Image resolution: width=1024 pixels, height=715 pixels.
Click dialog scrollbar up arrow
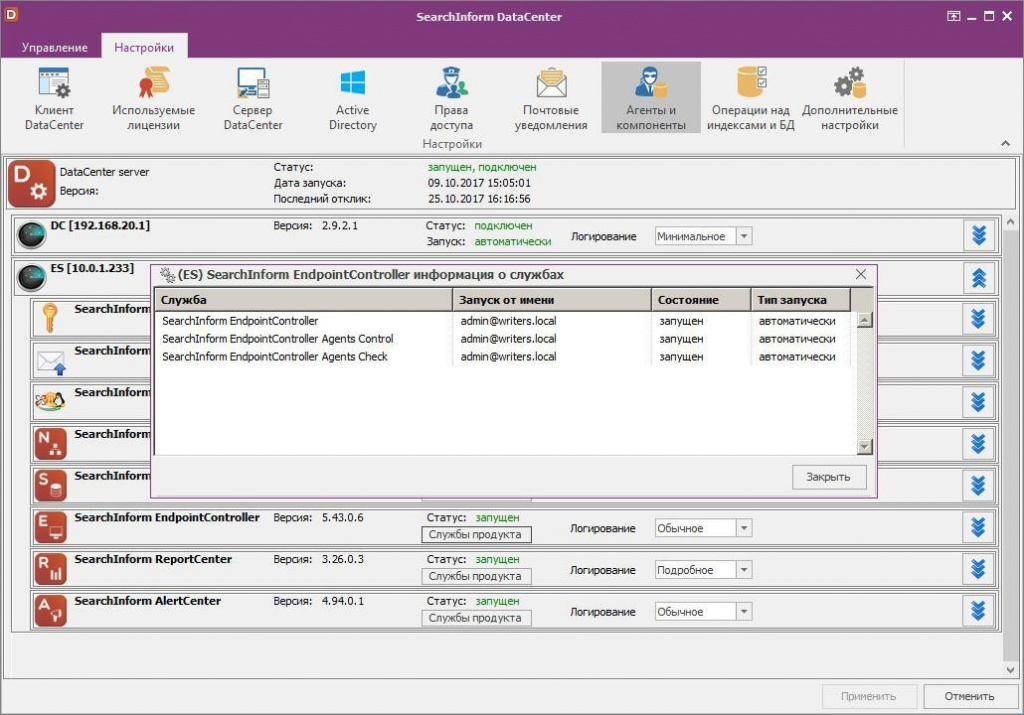coord(865,320)
